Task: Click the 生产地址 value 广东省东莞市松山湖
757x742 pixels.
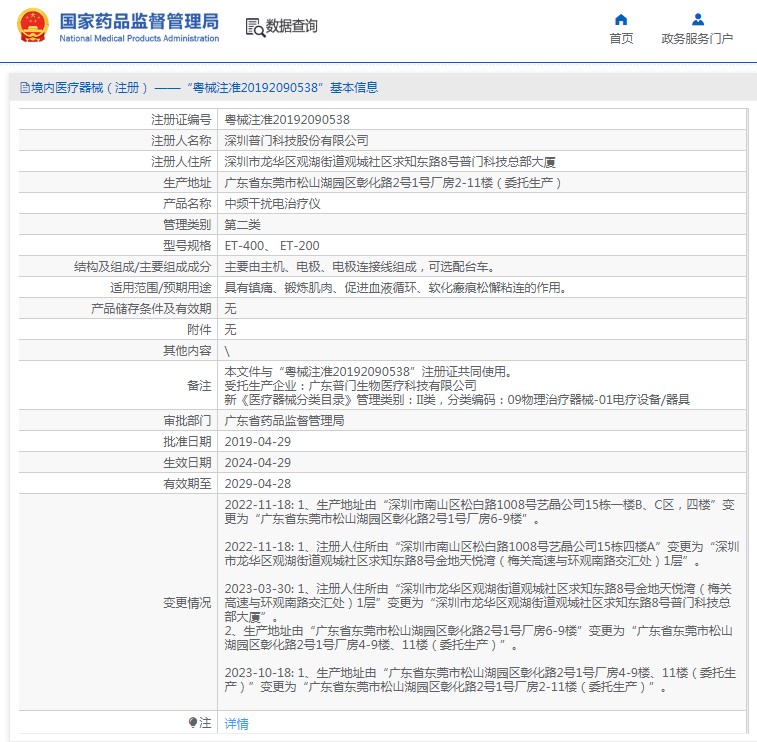Action: coord(393,183)
